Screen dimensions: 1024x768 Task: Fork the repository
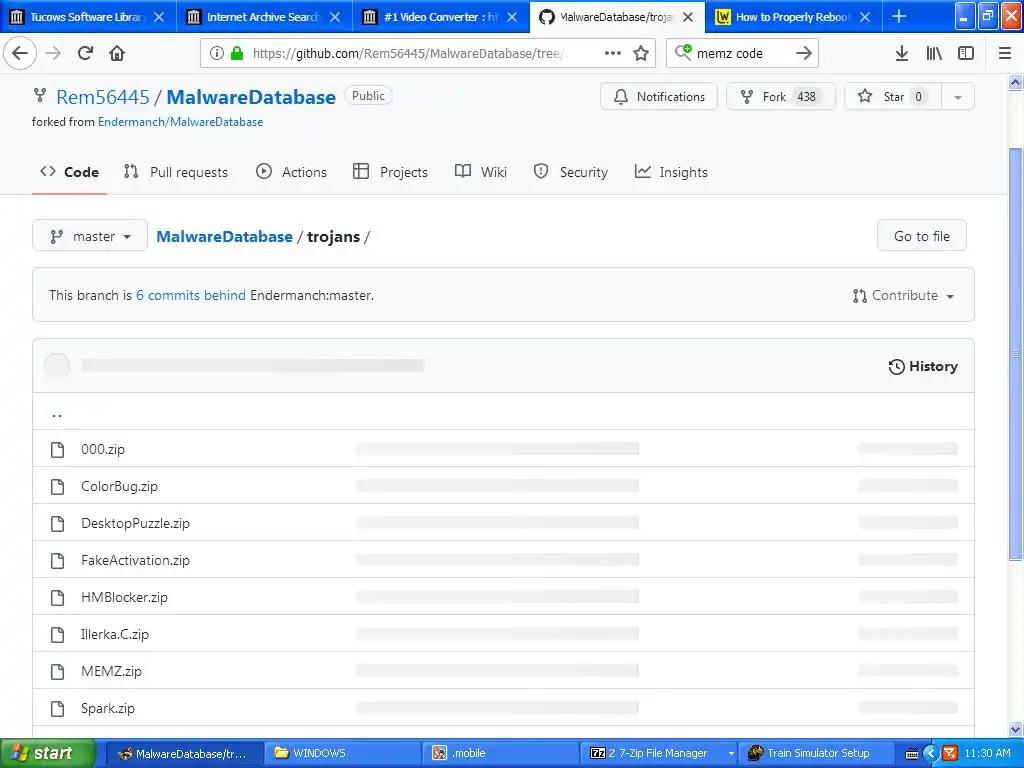pyautogui.click(x=780, y=97)
